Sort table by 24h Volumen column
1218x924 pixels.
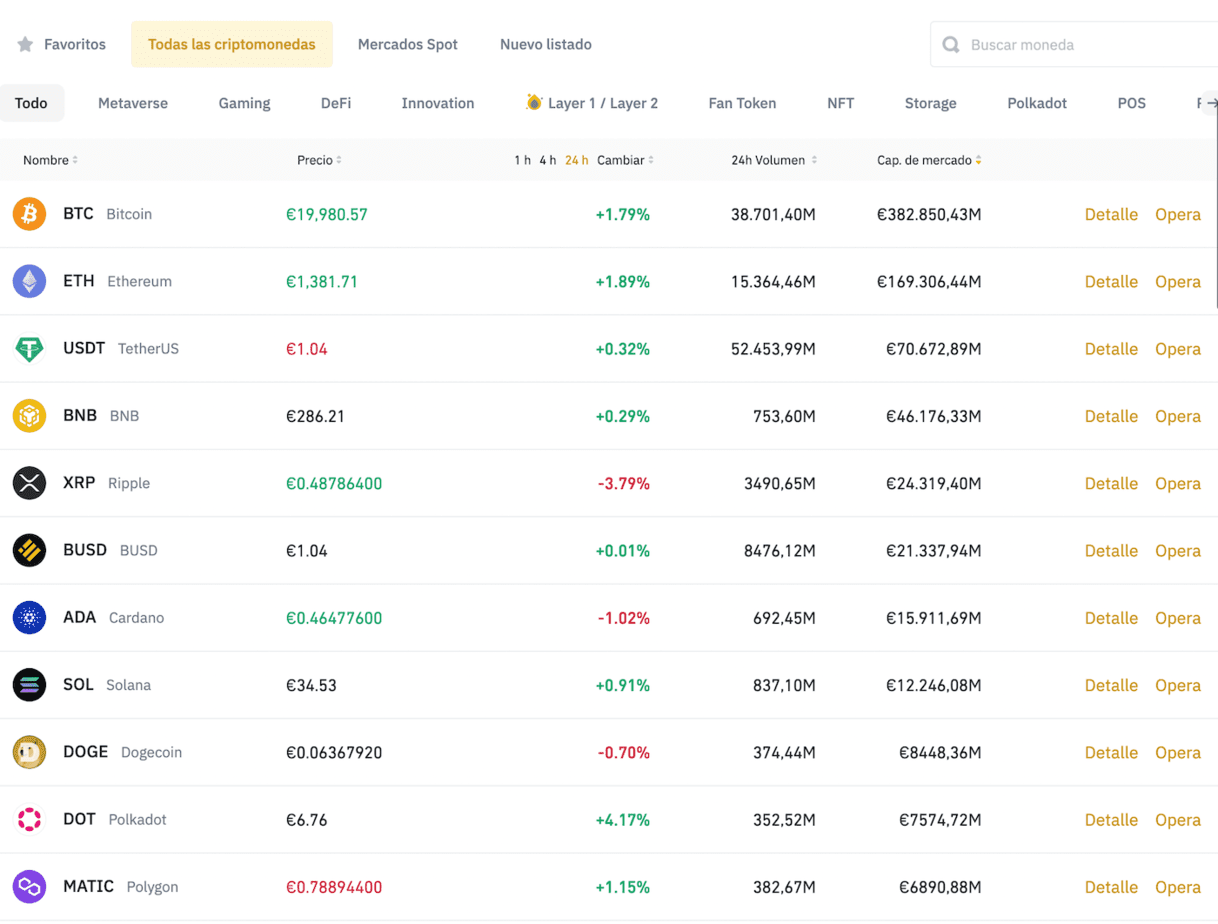click(774, 160)
